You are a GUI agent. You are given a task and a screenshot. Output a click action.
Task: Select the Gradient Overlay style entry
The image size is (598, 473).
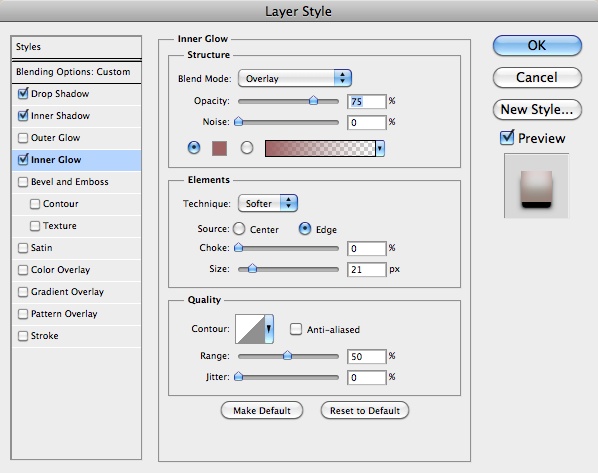(67, 292)
